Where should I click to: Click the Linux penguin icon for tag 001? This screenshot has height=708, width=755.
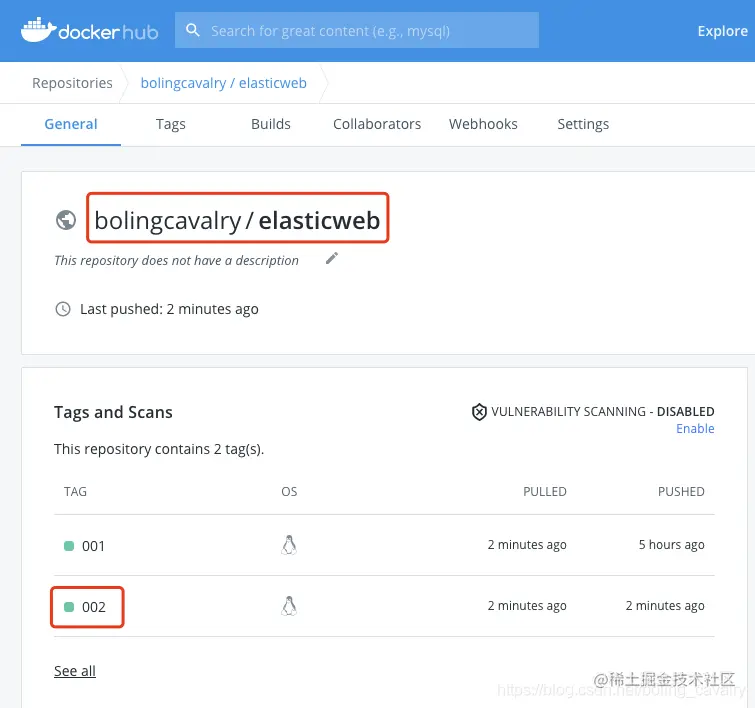pyautogui.click(x=289, y=545)
